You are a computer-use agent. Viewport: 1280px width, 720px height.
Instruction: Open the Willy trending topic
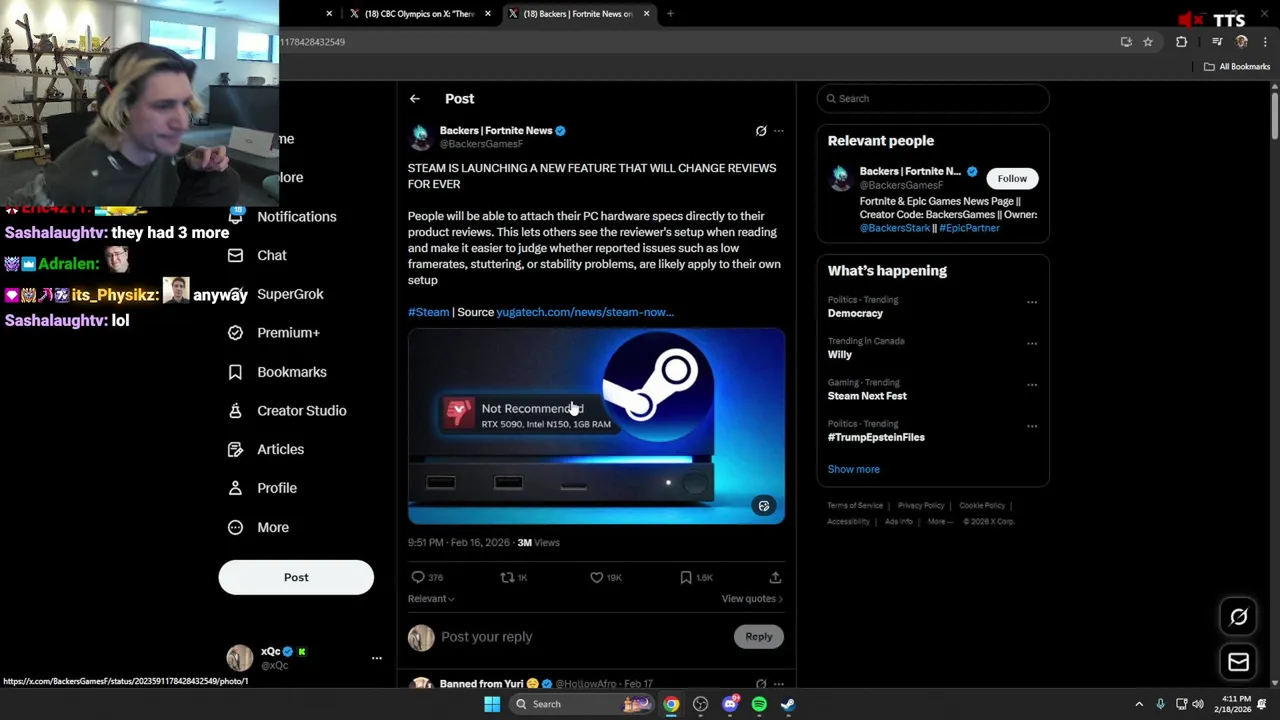(840, 355)
